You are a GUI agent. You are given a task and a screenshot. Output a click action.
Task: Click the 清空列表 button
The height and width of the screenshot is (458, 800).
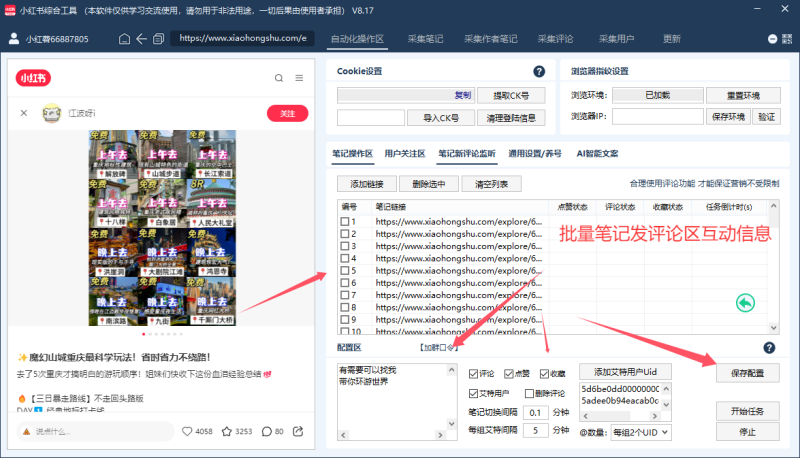[491, 184]
